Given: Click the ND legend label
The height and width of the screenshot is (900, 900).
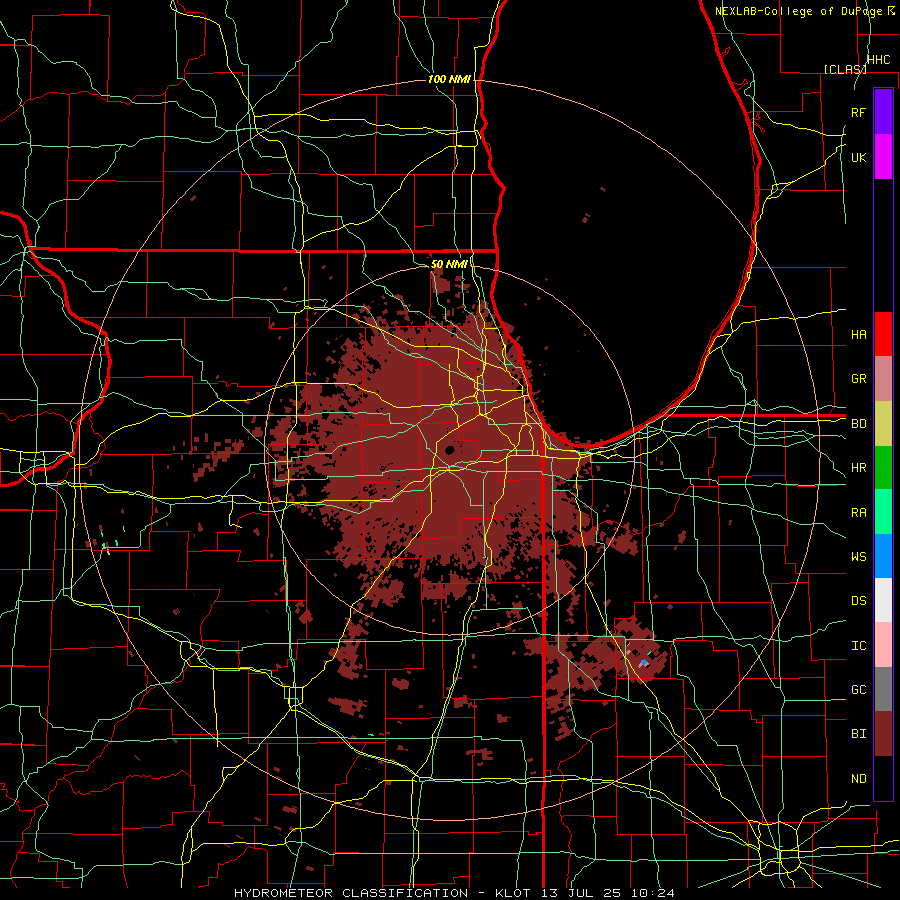Looking at the screenshot, I should point(859,778).
